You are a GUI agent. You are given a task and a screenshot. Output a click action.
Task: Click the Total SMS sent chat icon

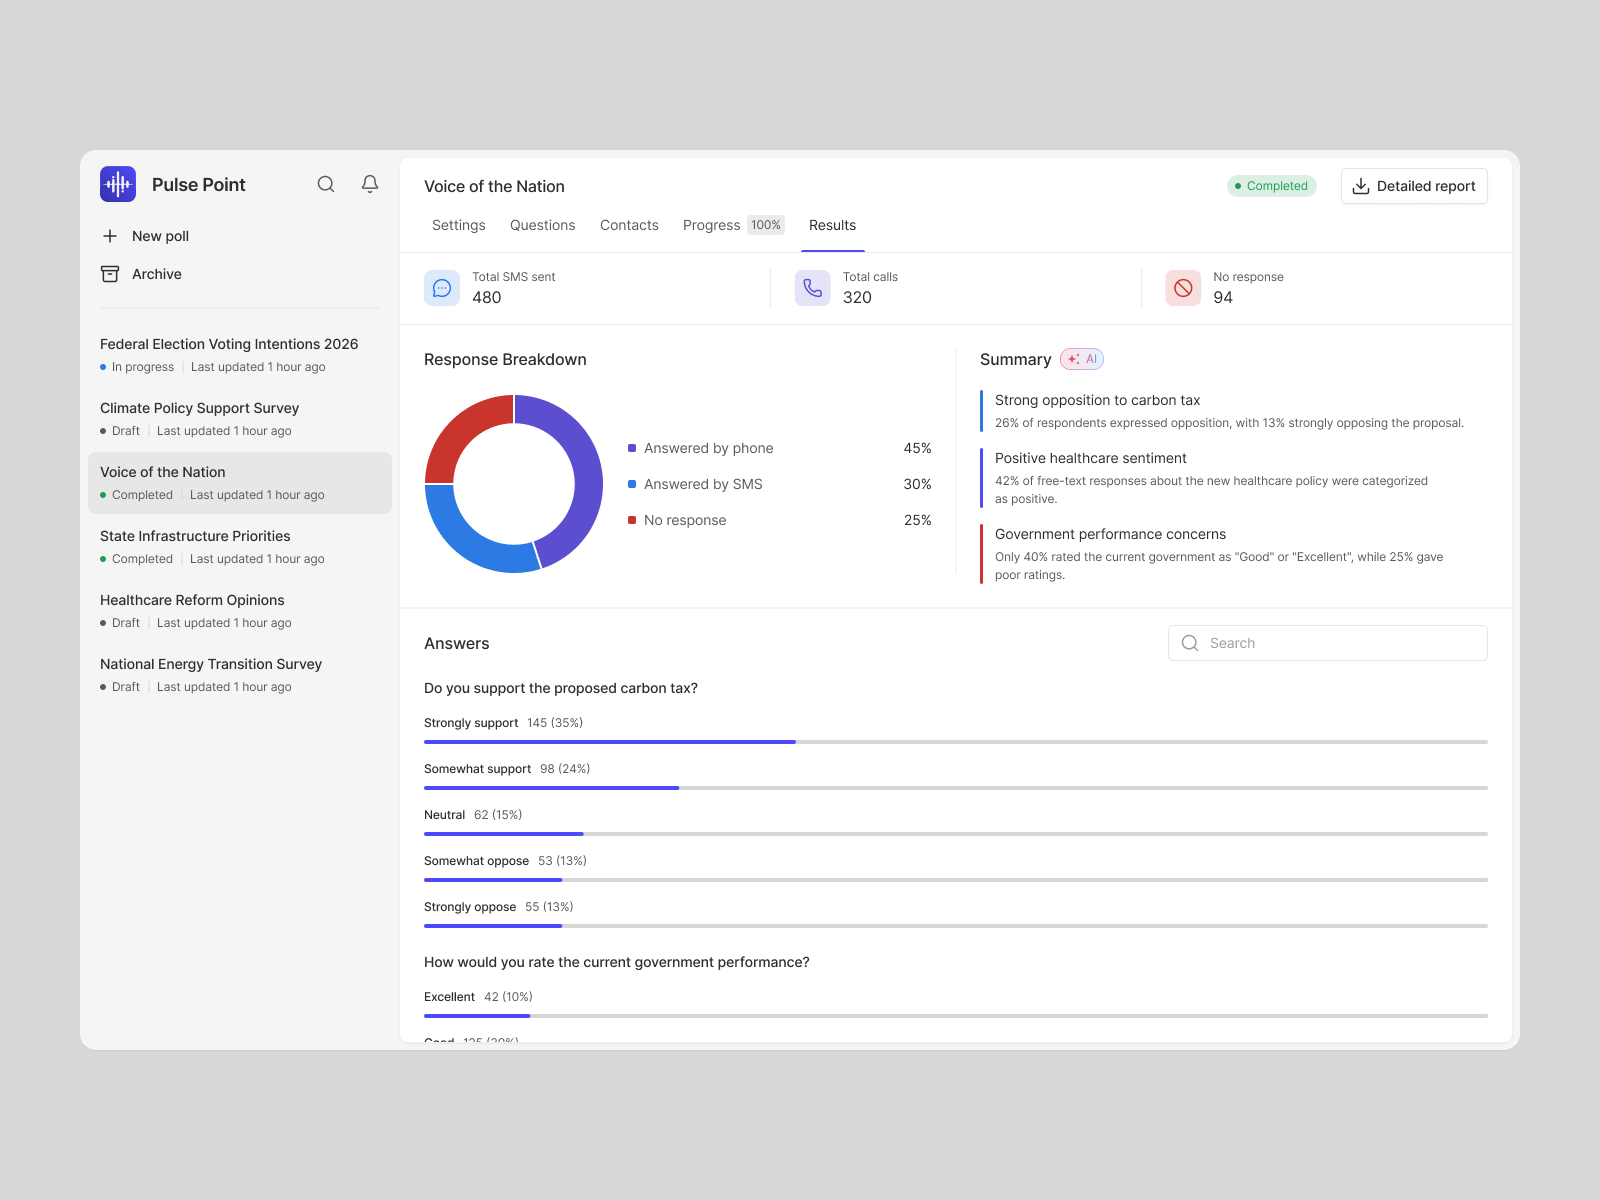coord(442,288)
